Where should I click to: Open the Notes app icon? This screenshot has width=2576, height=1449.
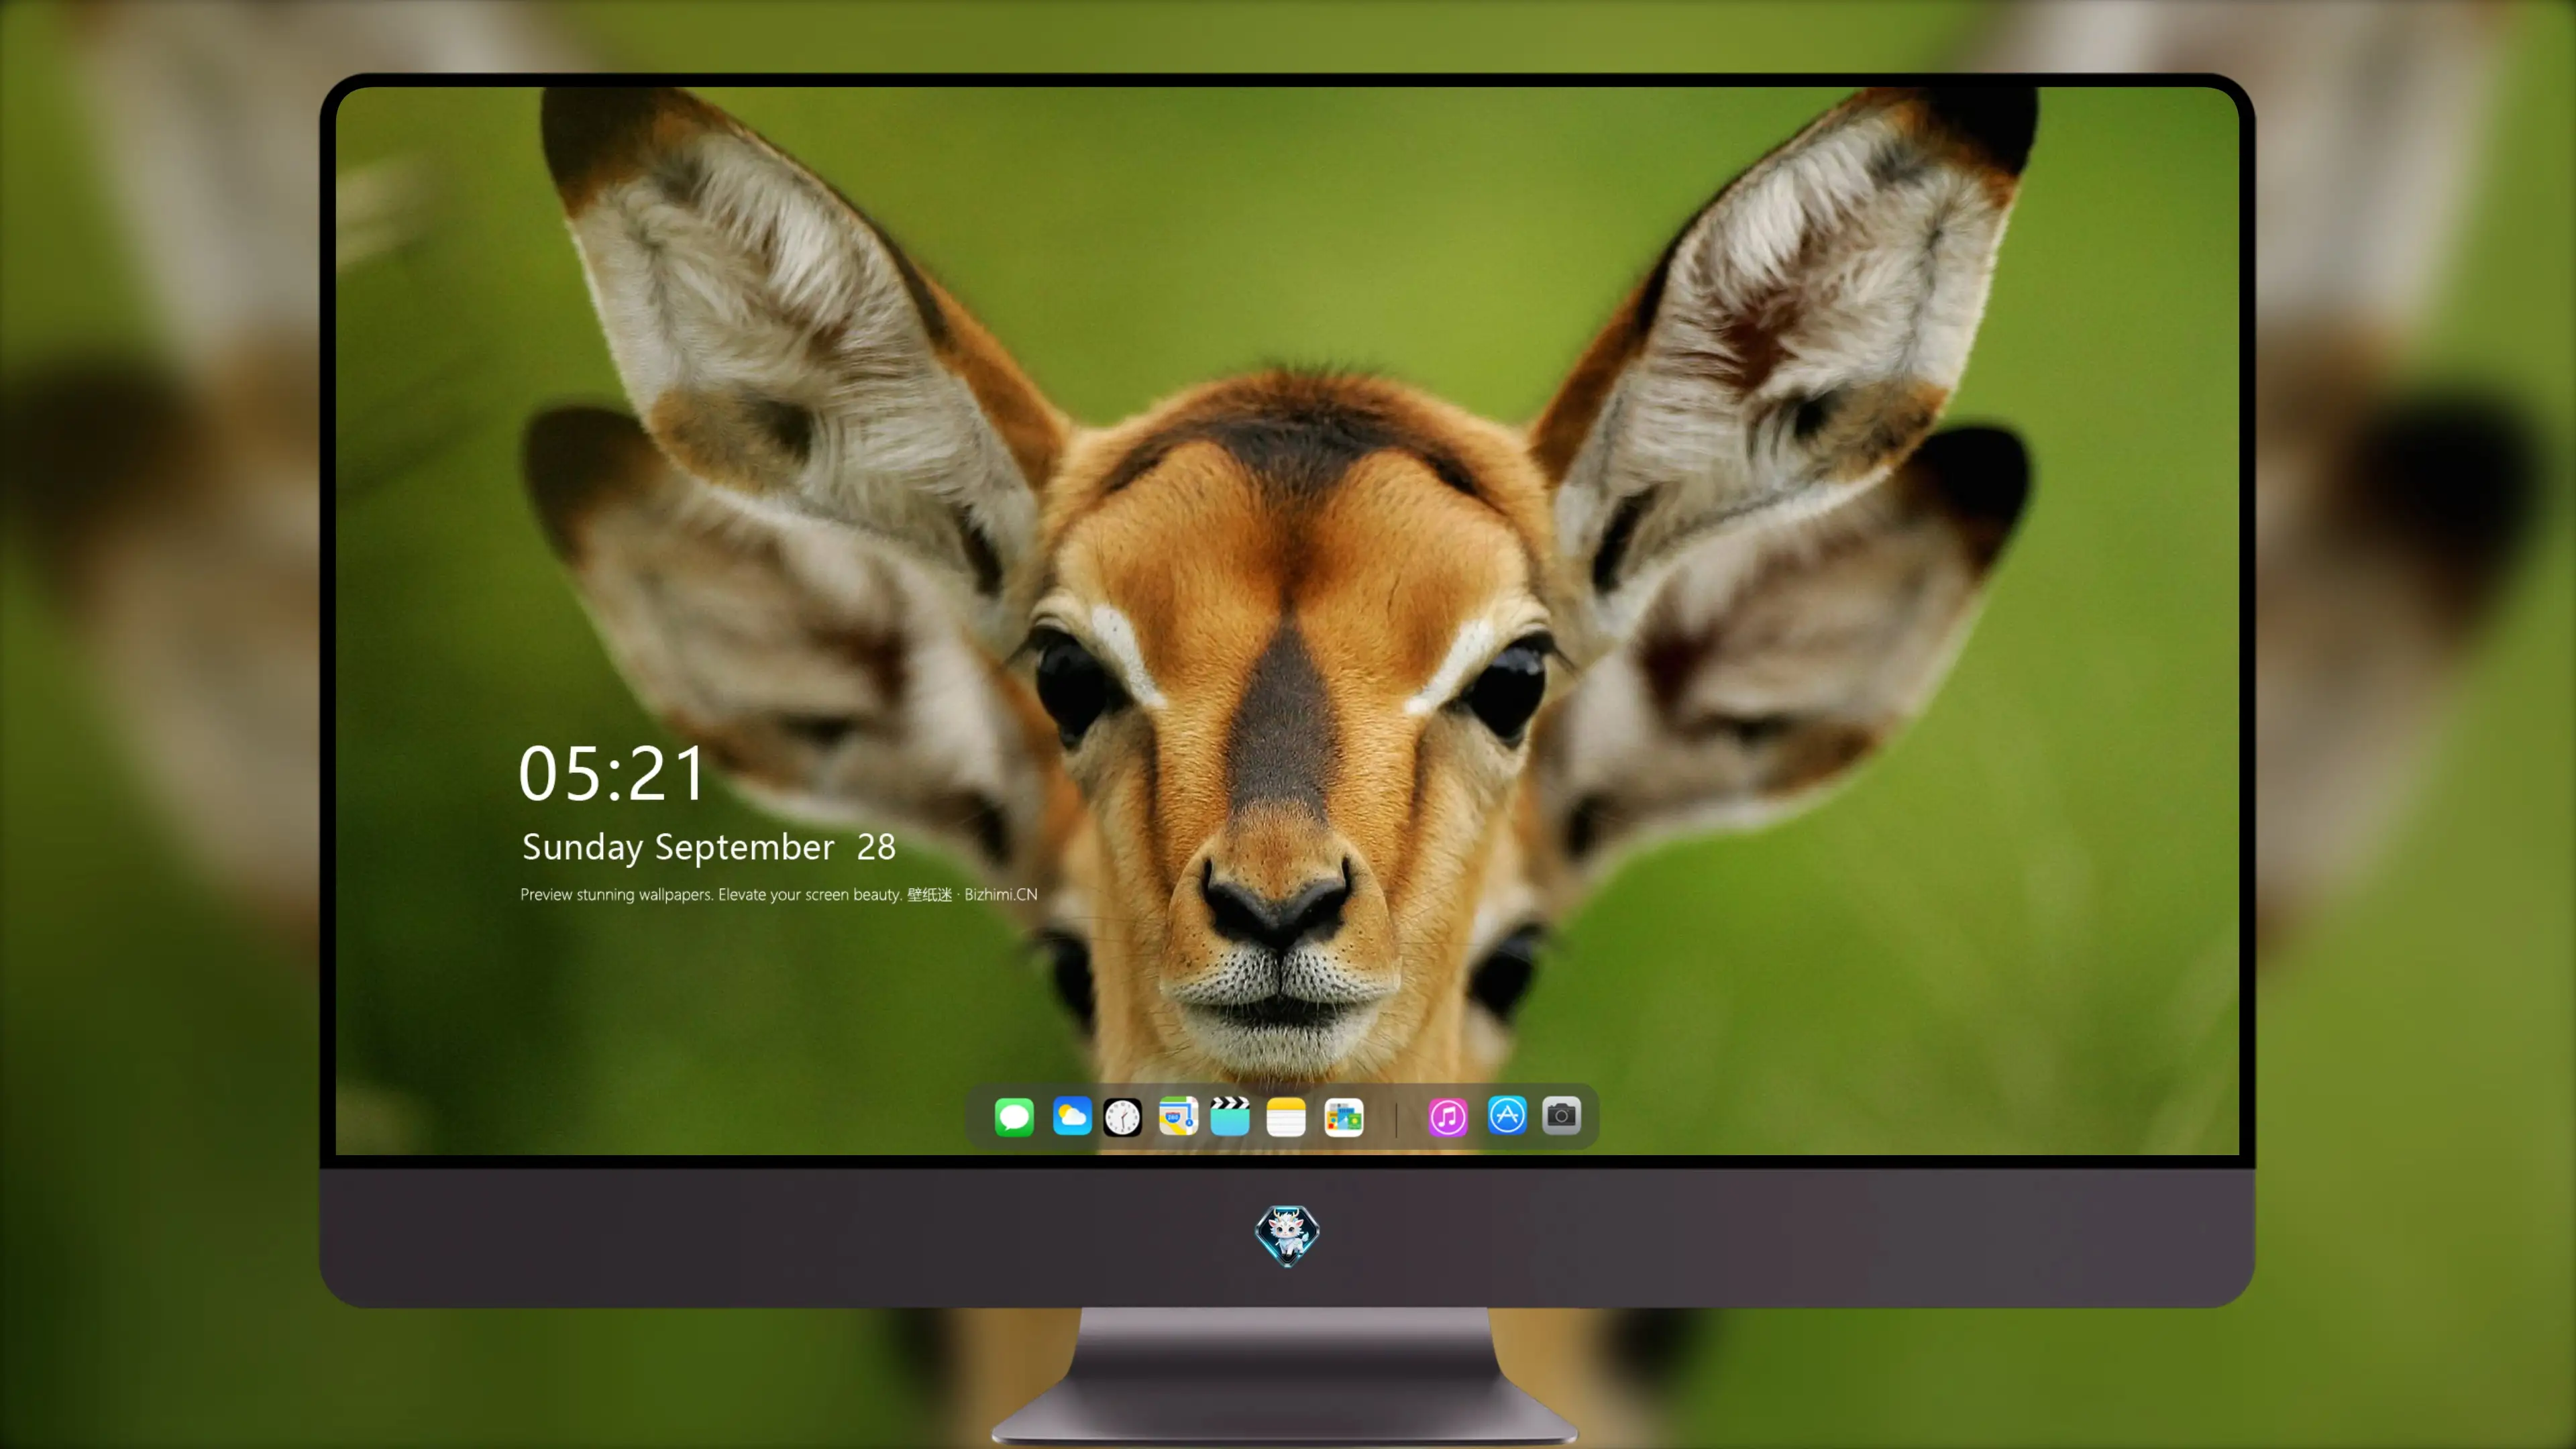[x=1286, y=1116]
